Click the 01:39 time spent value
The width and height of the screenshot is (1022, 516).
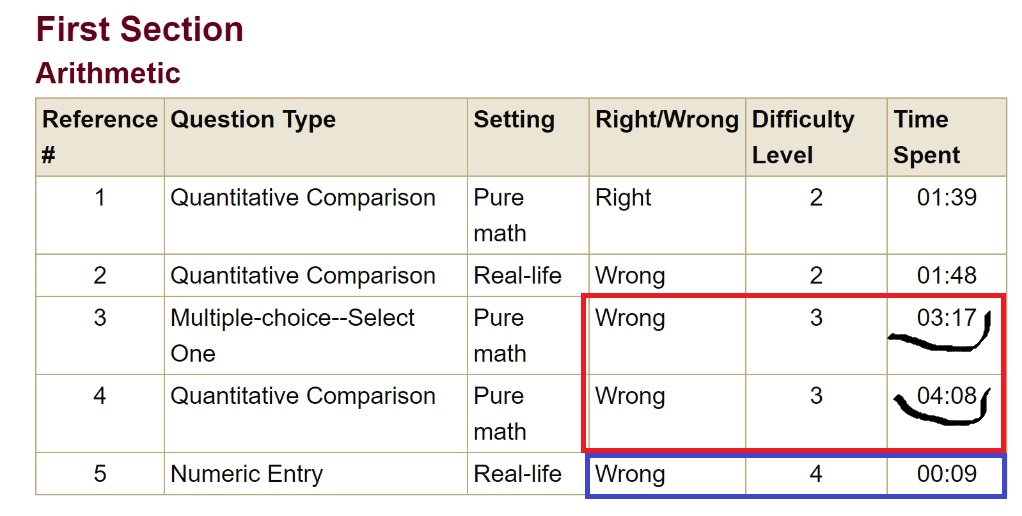coord(946,198)
